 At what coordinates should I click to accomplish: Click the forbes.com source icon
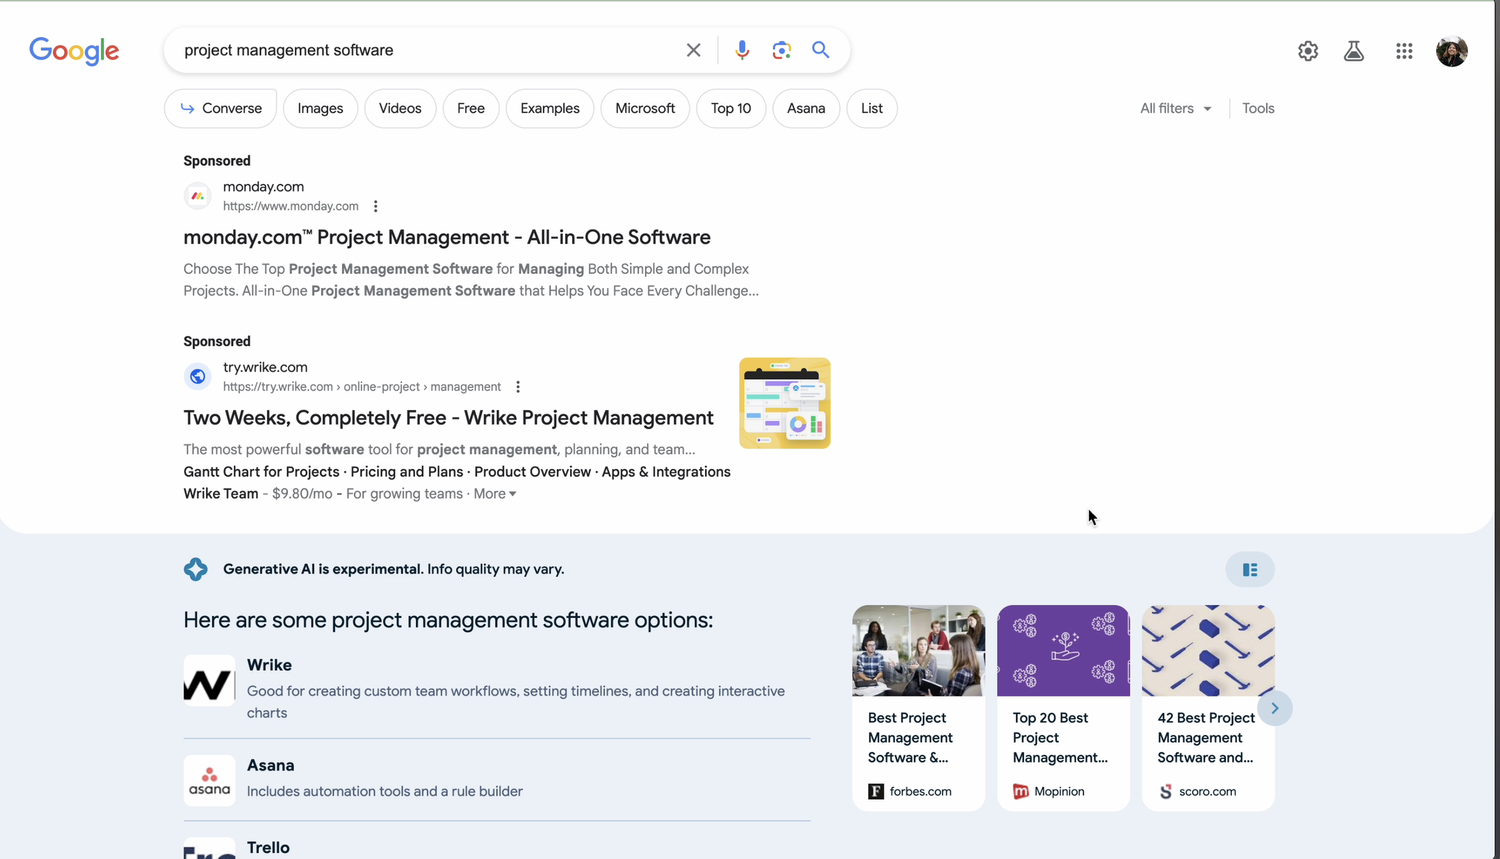point(876,791)
